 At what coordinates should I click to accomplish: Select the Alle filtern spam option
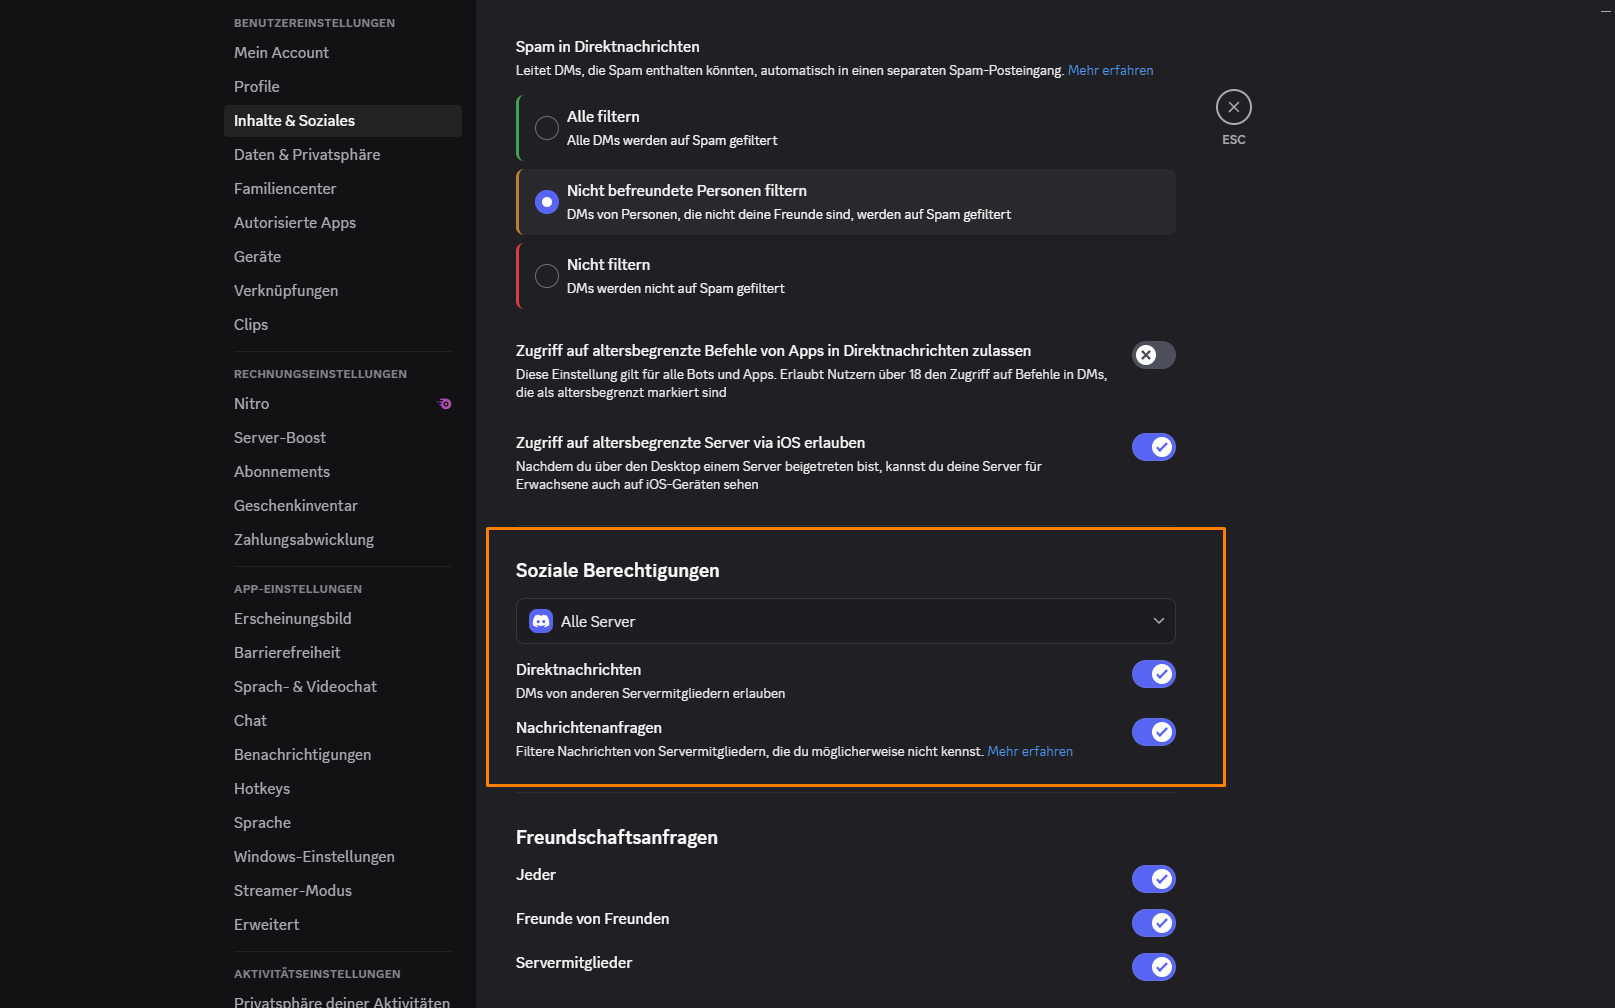click(x=546, y=128)
